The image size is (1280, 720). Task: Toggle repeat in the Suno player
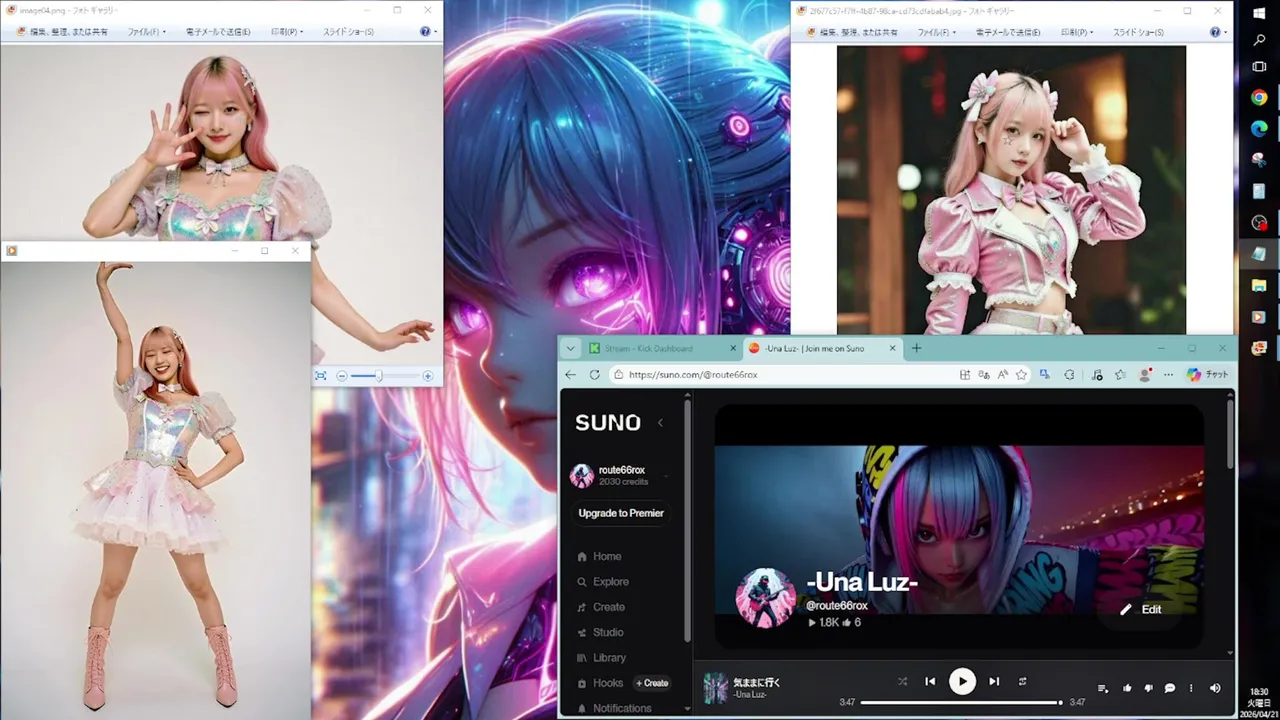(x=1022, y=681)
